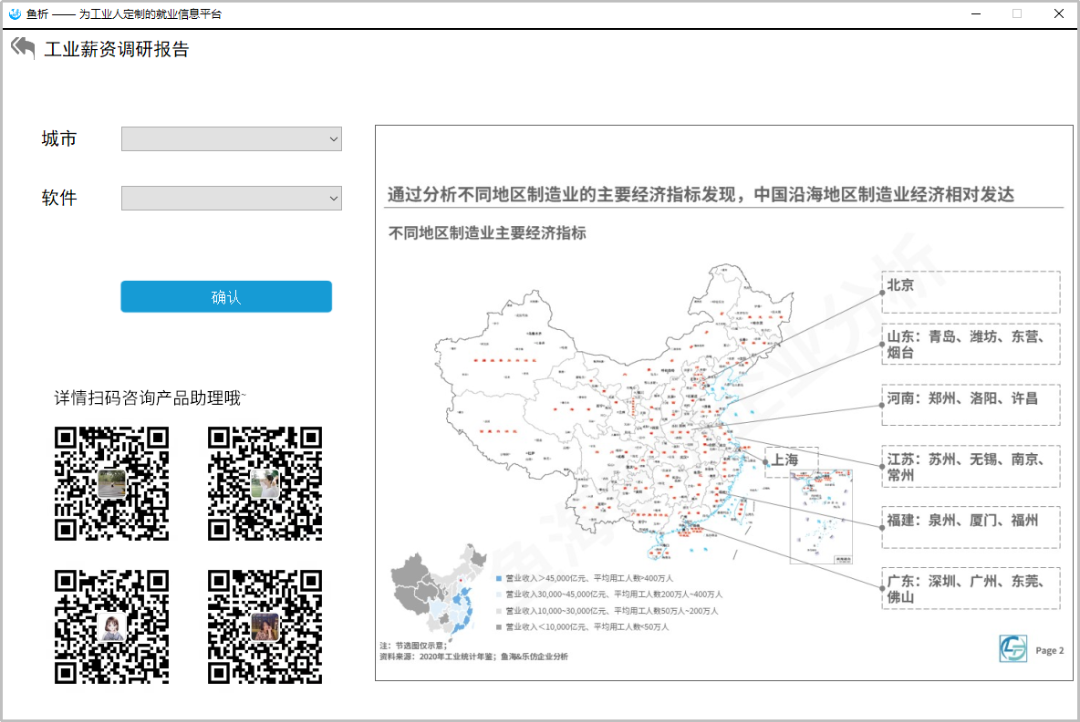The width and height of the screenshot is (1080, 722).
Task: Click the 北京 callout box
Action: pyautogui.click(x=970, y=292)
